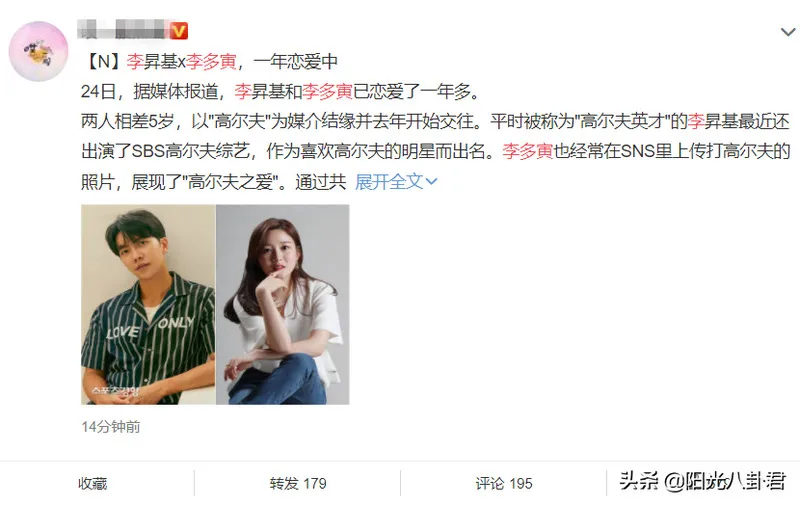Click the 李多寅 link before 也经常在SNS

click(528, 152)
